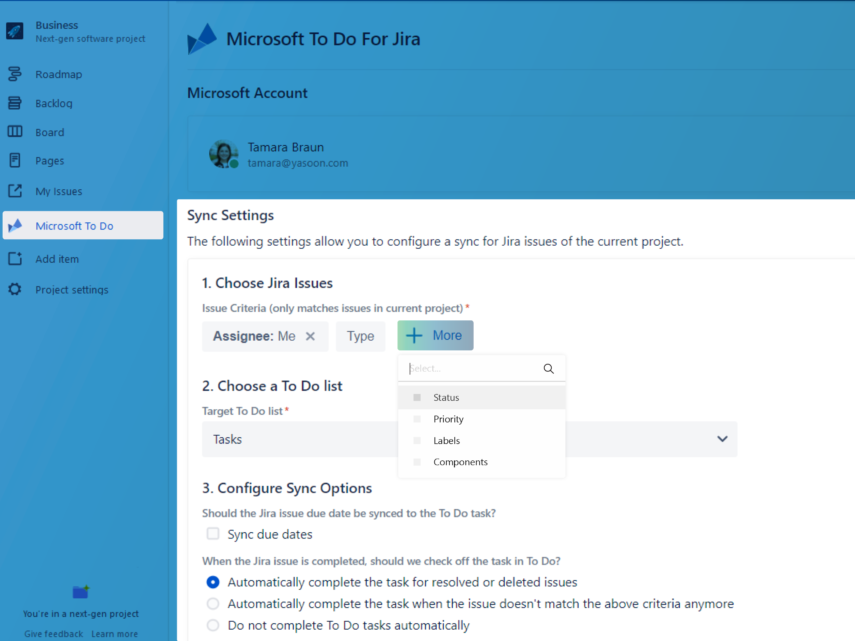Click the Pages icon in sidebar
Screen dimensions: 855x641
15,160
